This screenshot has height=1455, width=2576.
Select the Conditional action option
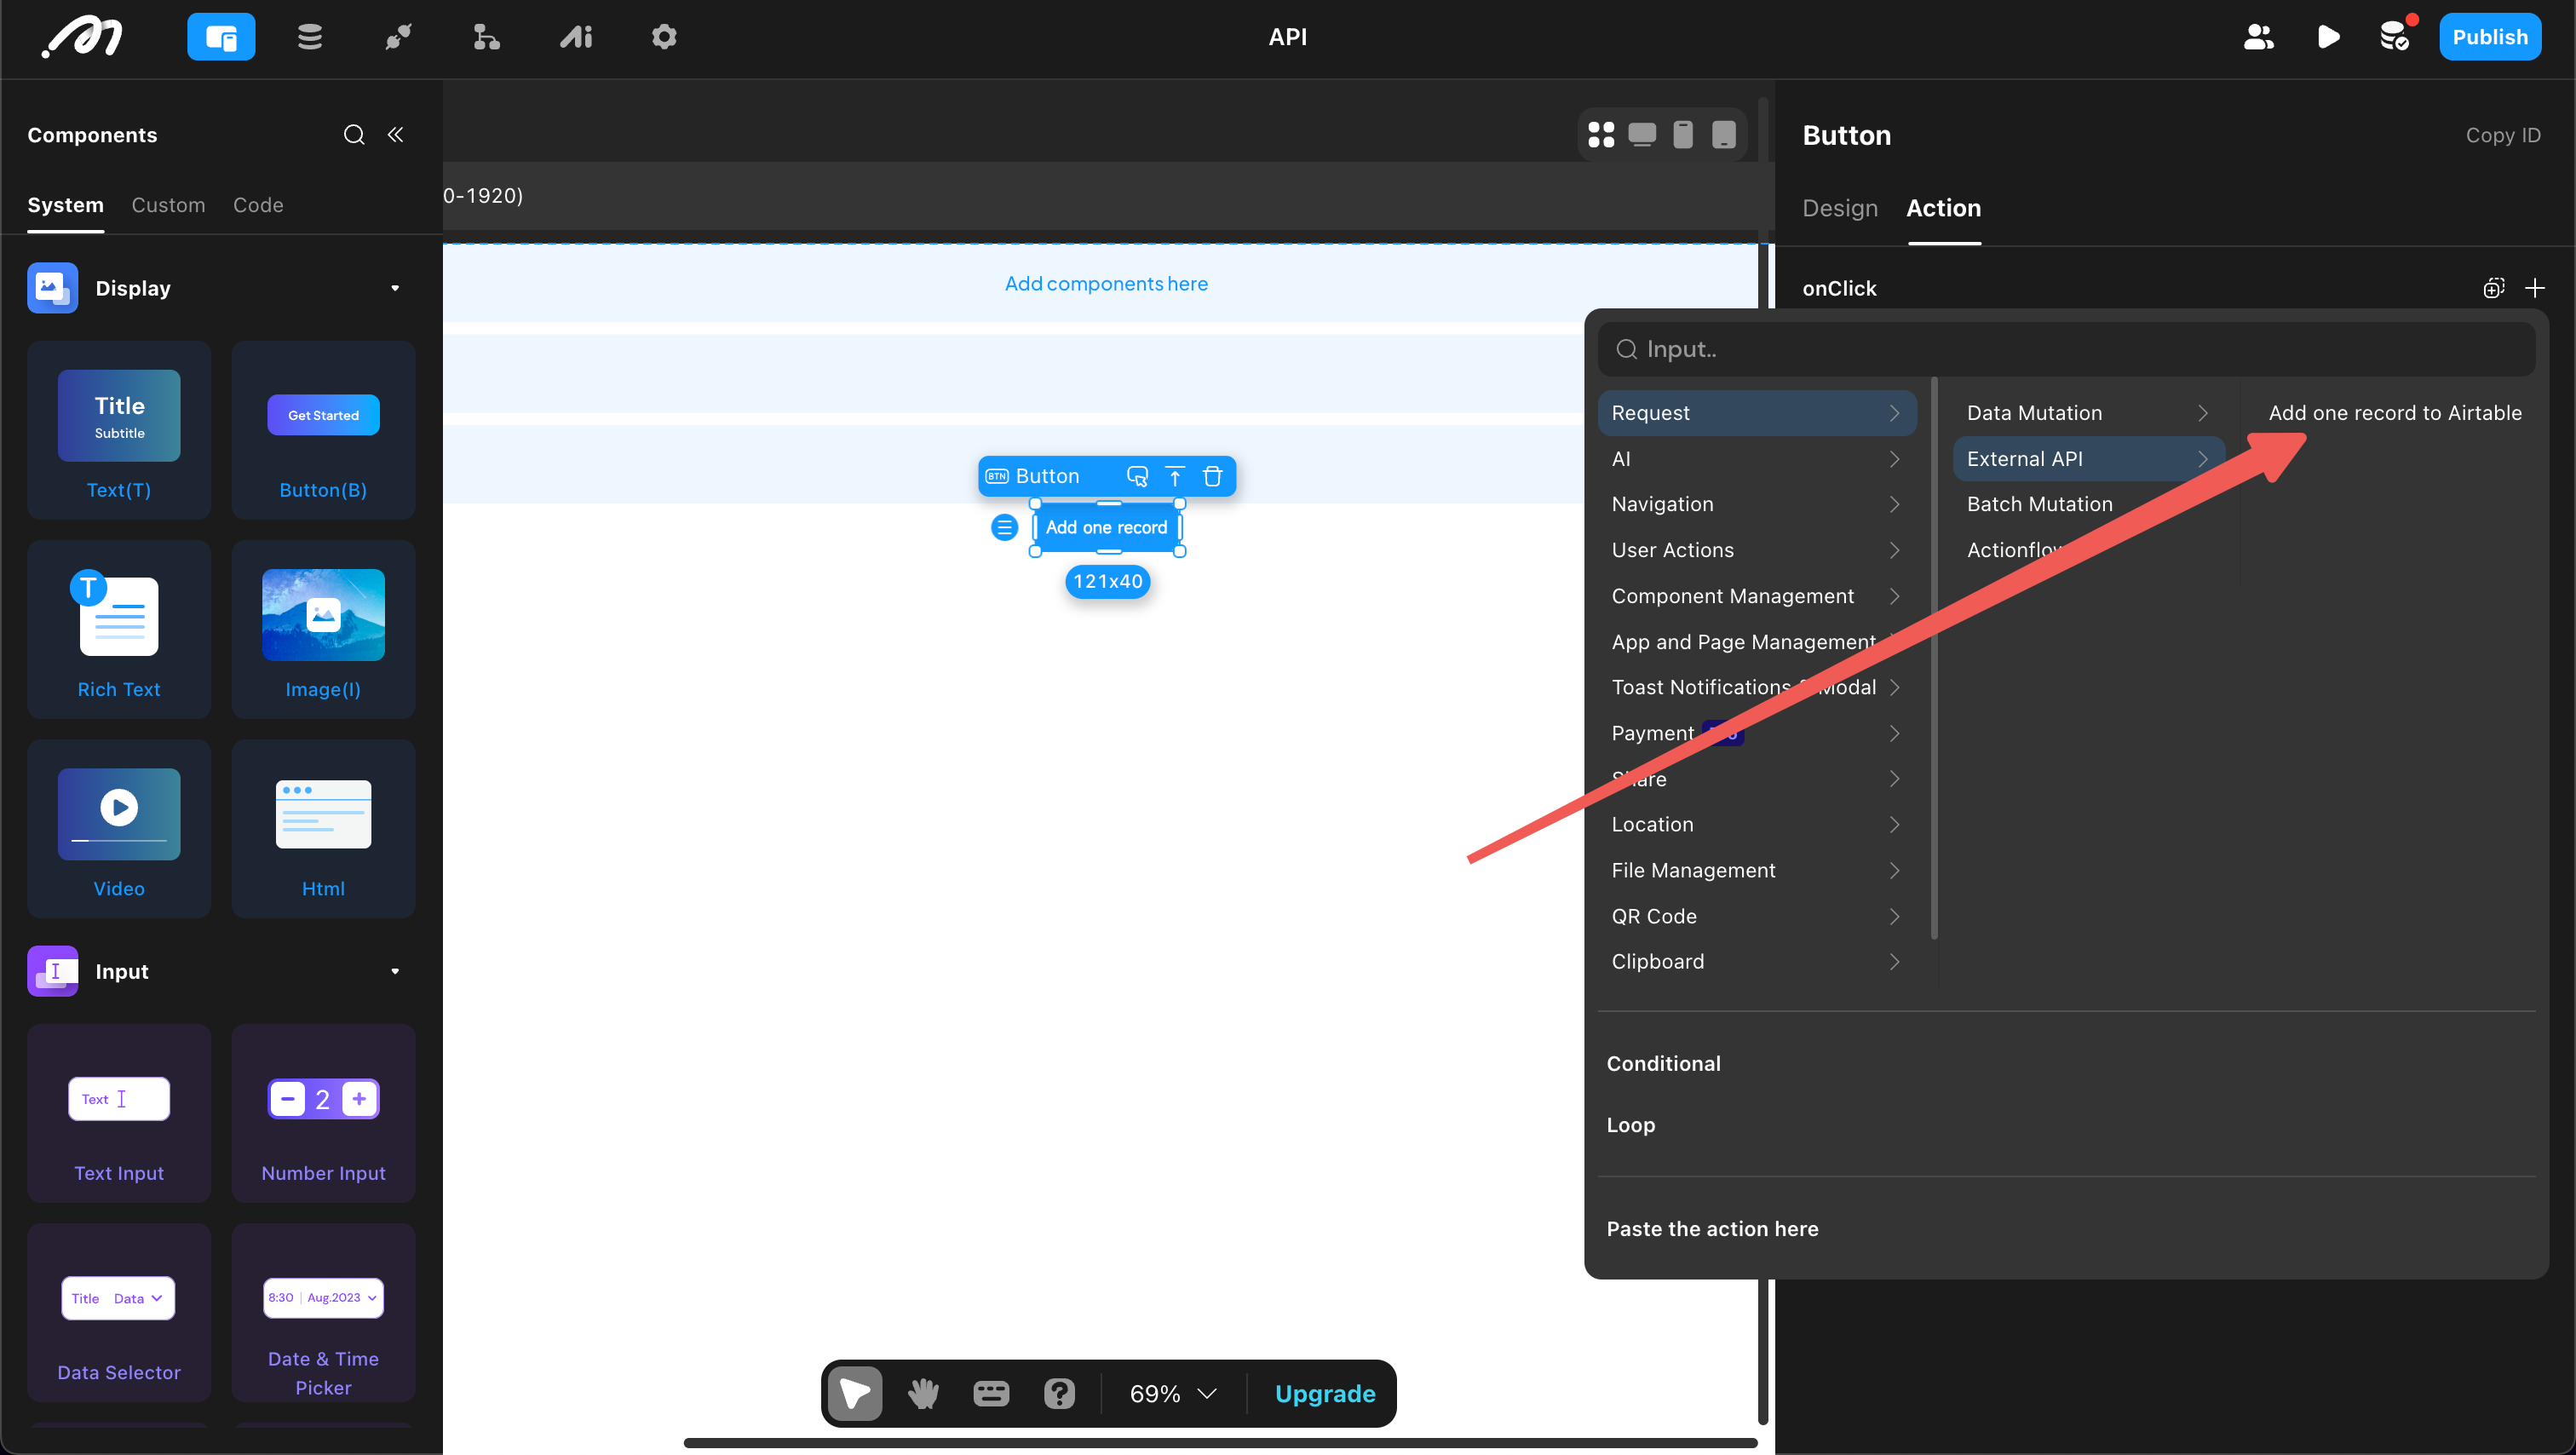1663,1063
